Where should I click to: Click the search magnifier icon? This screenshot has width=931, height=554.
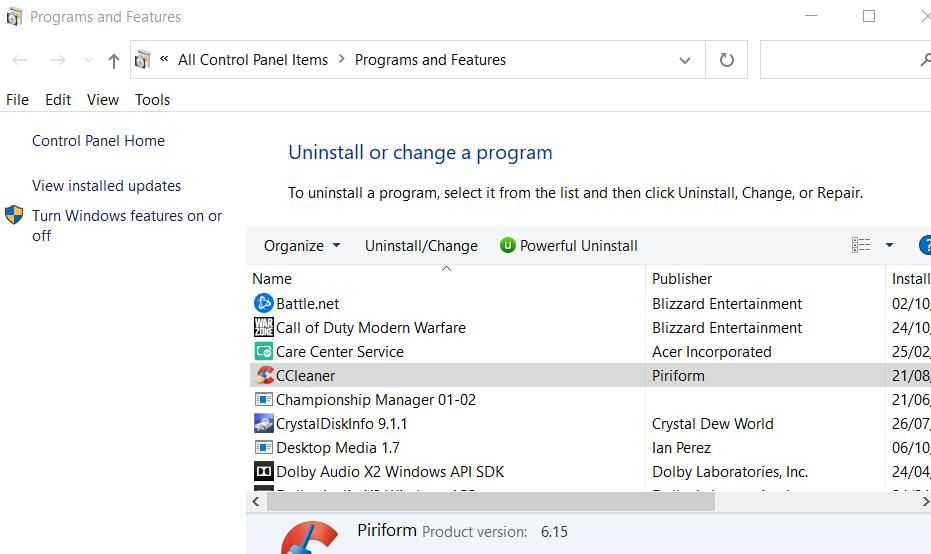[926, 59]
